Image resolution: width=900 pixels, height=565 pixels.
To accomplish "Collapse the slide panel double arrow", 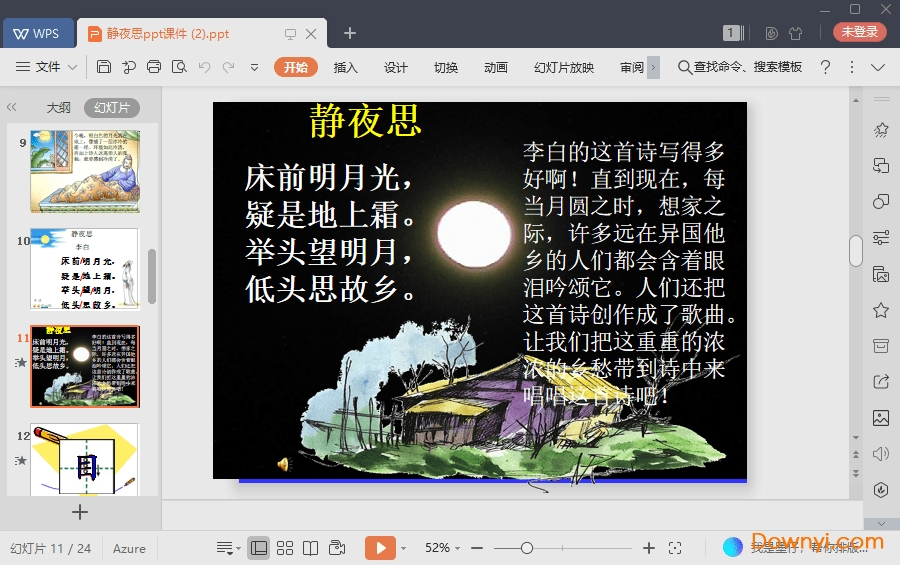I will point(11,107).
